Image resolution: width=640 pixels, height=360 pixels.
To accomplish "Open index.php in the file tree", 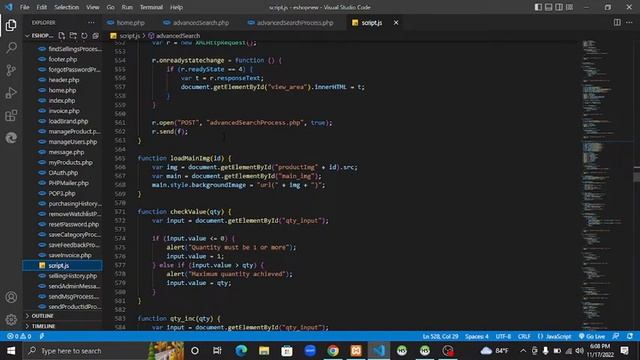I will tap(62, 100).
